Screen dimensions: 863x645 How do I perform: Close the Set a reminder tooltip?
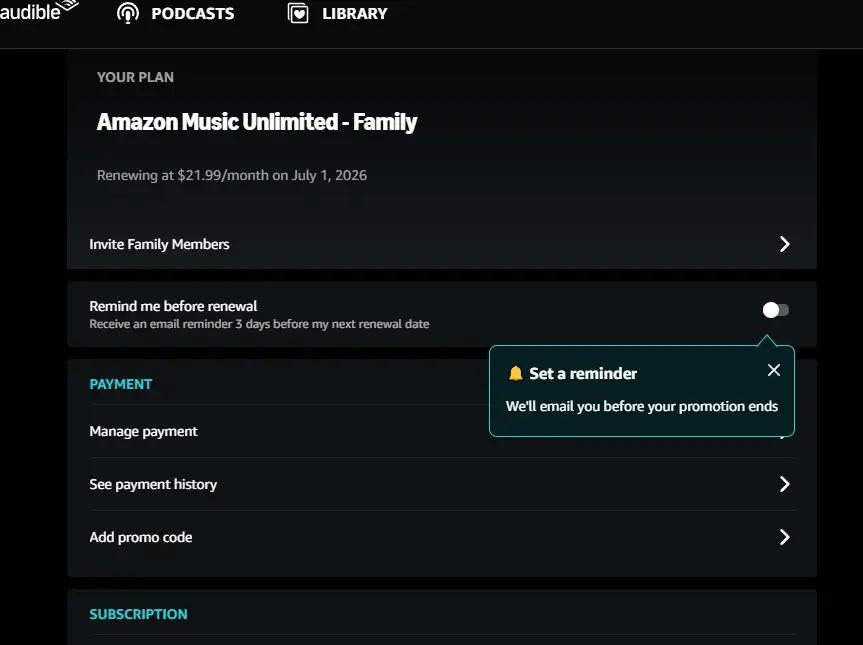coord(773,370)
